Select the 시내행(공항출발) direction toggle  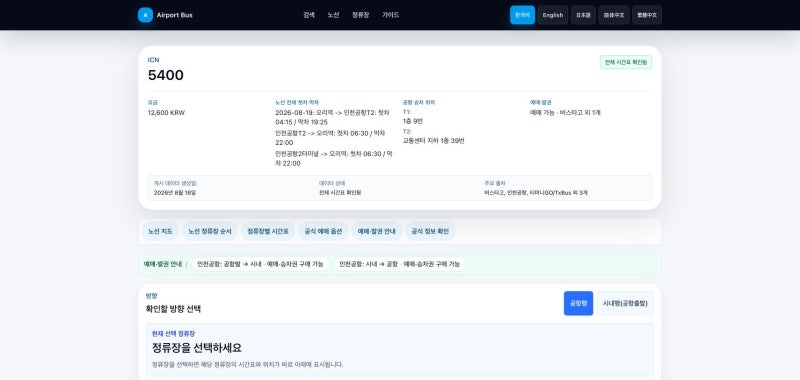[625, 303]
